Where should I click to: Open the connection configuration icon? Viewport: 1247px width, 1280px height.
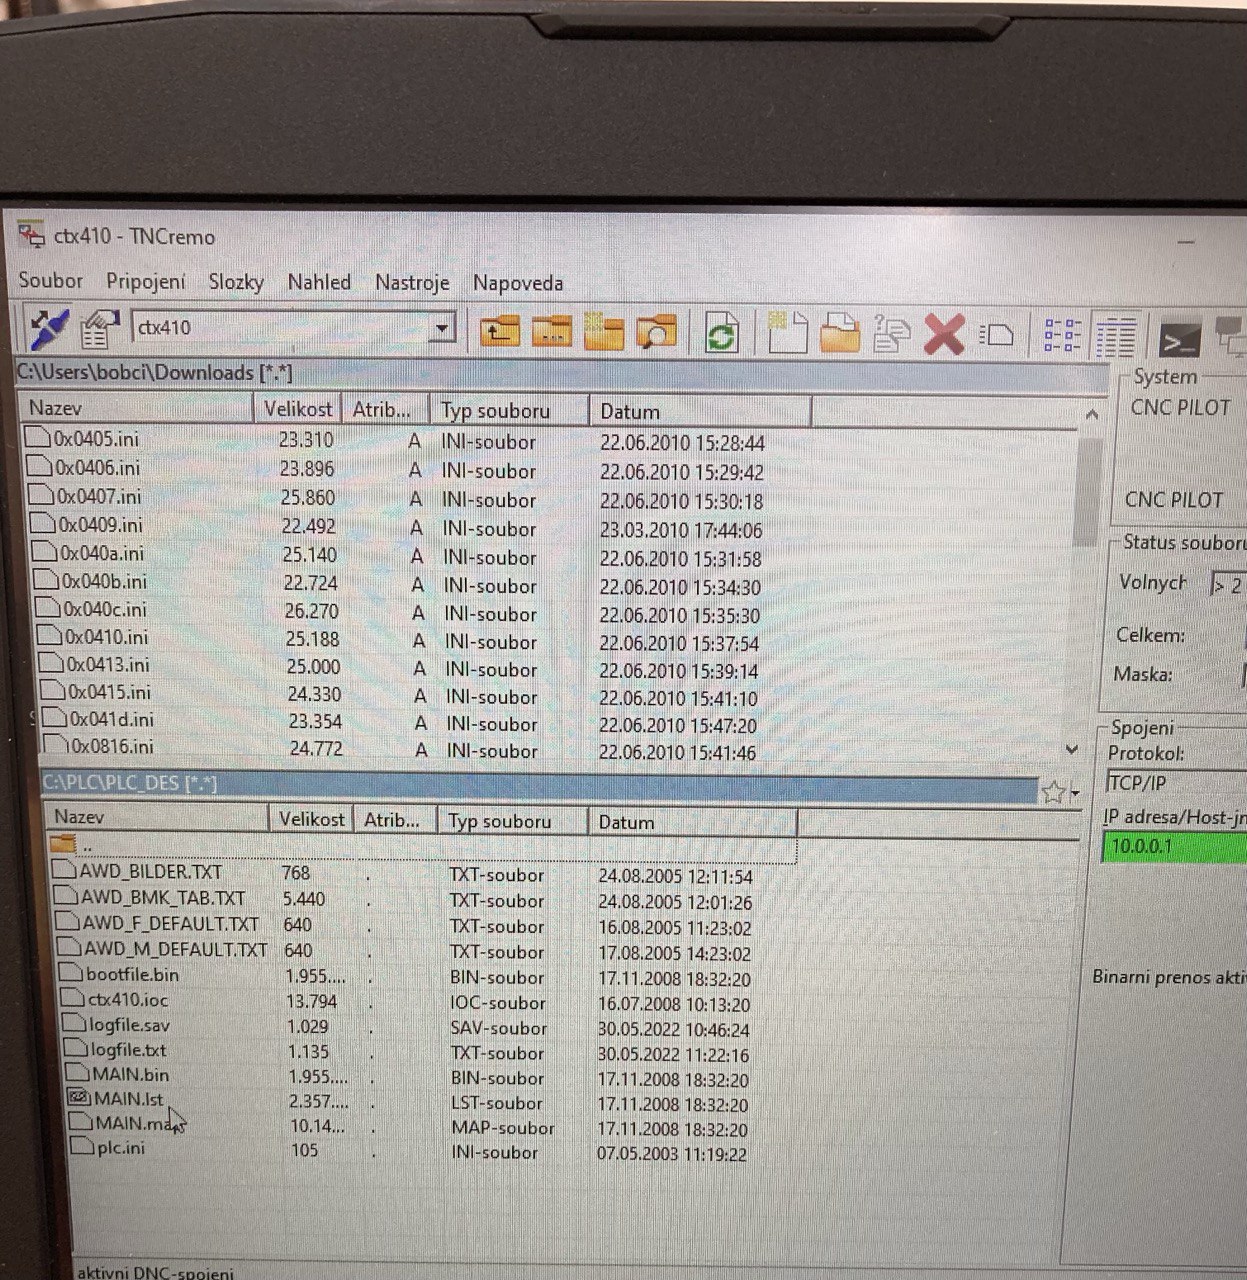pos(101,330)
